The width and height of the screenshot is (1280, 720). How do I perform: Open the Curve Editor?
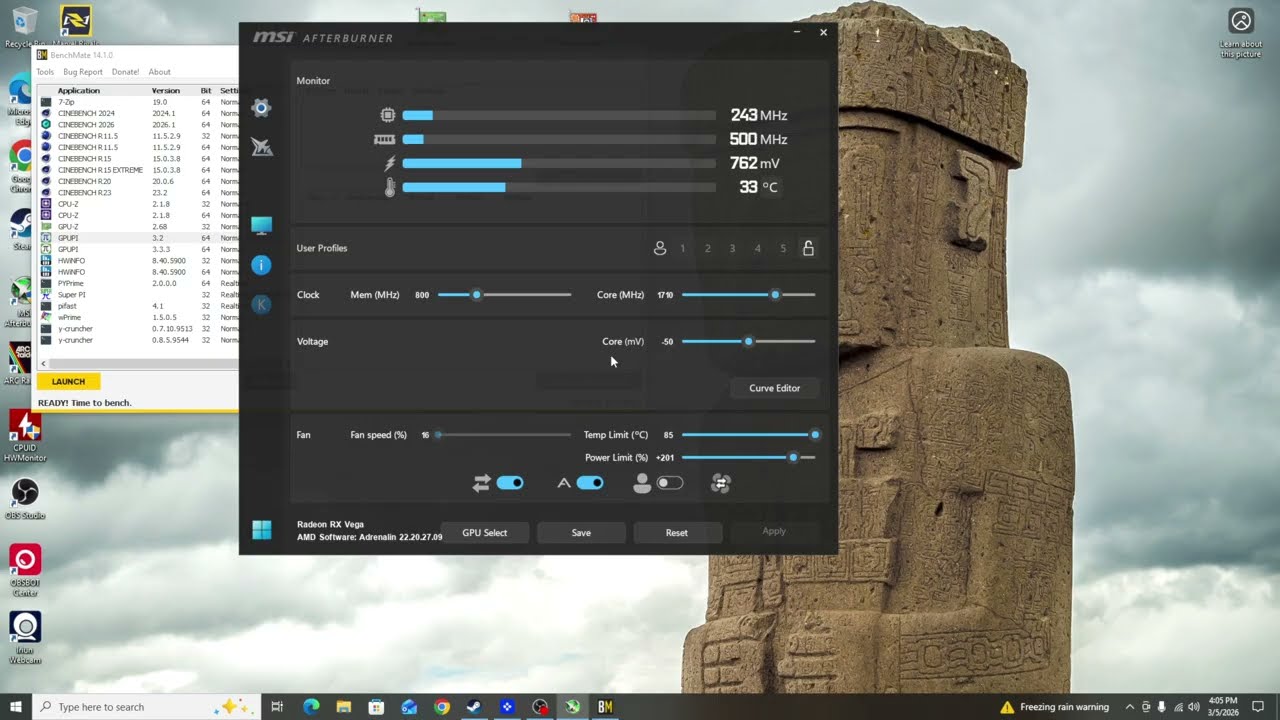click(774, 388)
